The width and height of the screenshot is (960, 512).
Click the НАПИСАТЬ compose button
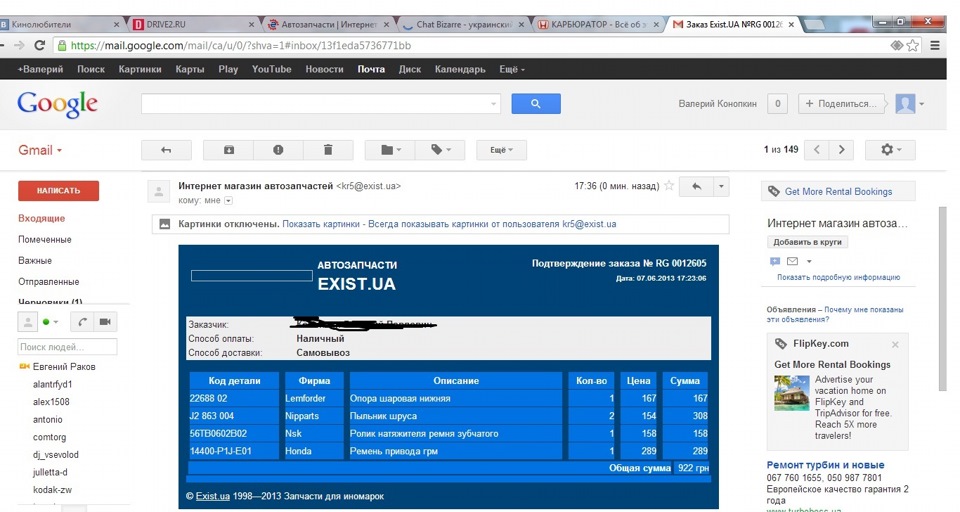(58, 190)
